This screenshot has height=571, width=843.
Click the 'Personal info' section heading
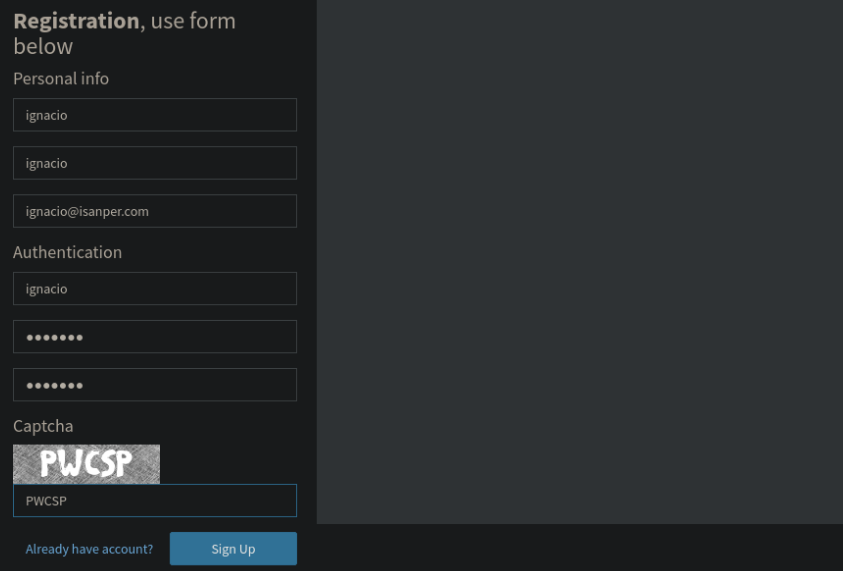click(61, 78)
